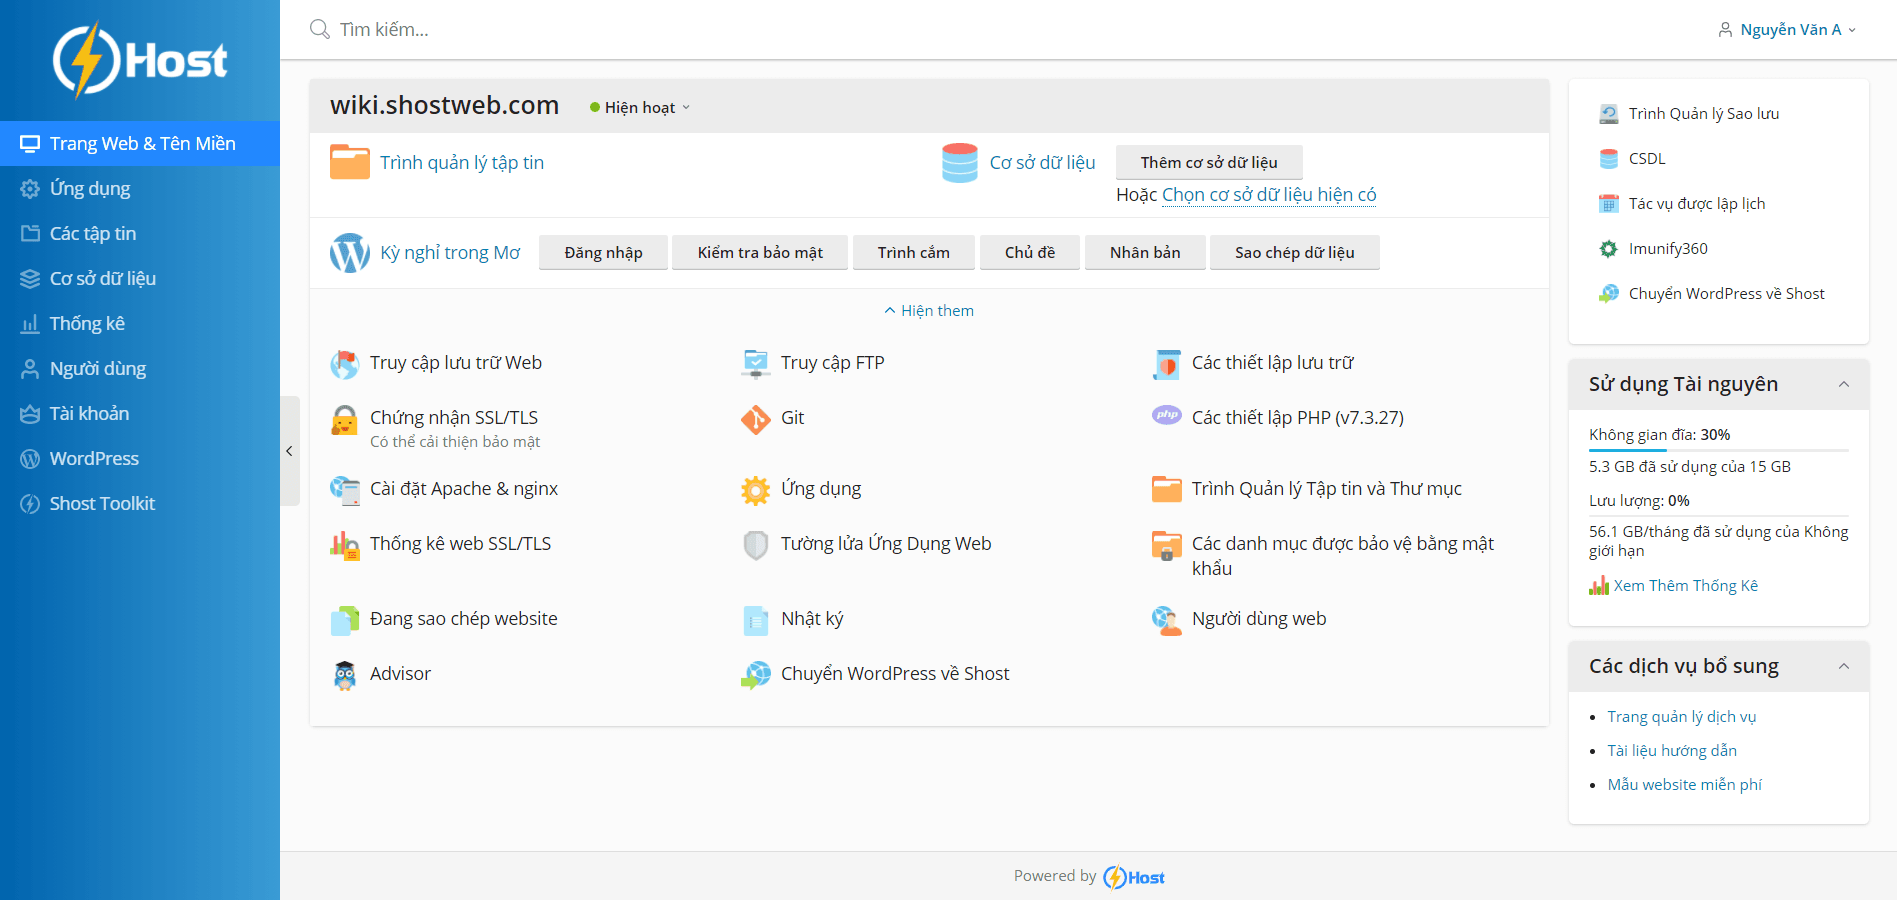This screenshot has height=900, width=1897.
Task: Open the Imunify360 gear icon
Action: click(1608, 249)
